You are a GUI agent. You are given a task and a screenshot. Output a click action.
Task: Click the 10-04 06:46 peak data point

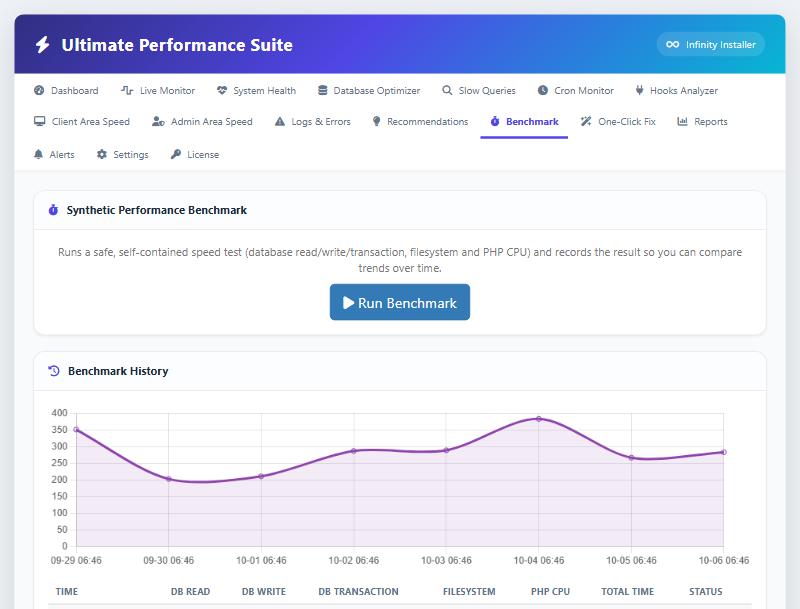(x=539, y=419)
